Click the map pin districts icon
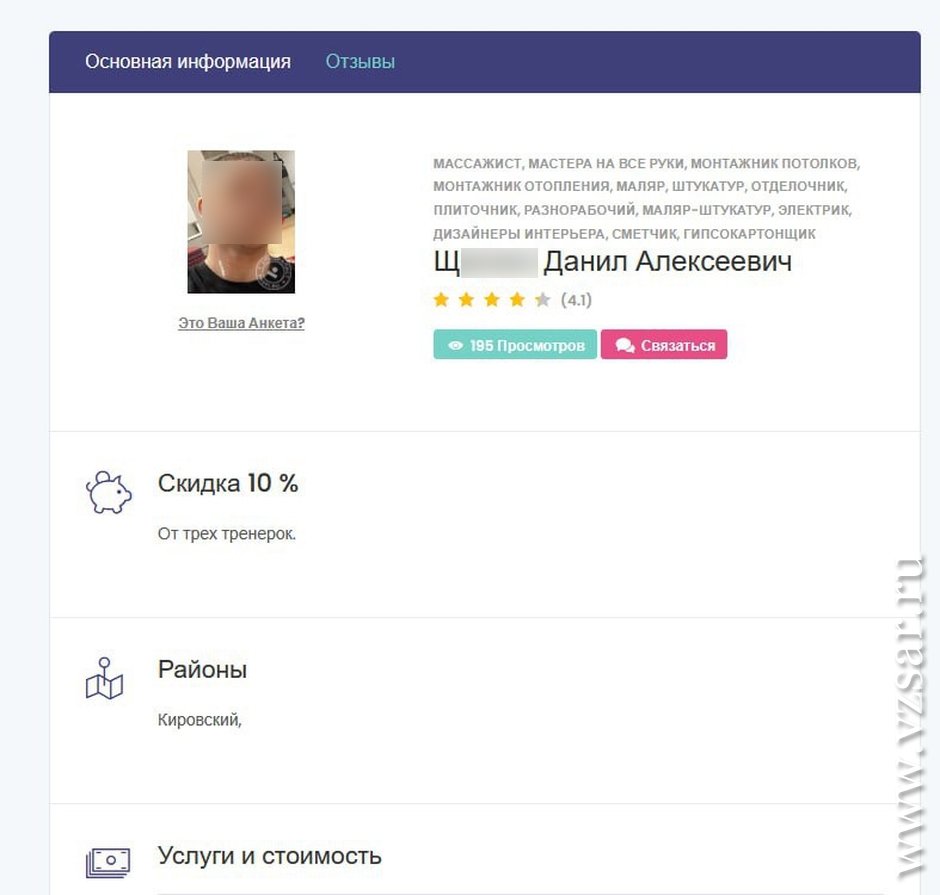 104,678
